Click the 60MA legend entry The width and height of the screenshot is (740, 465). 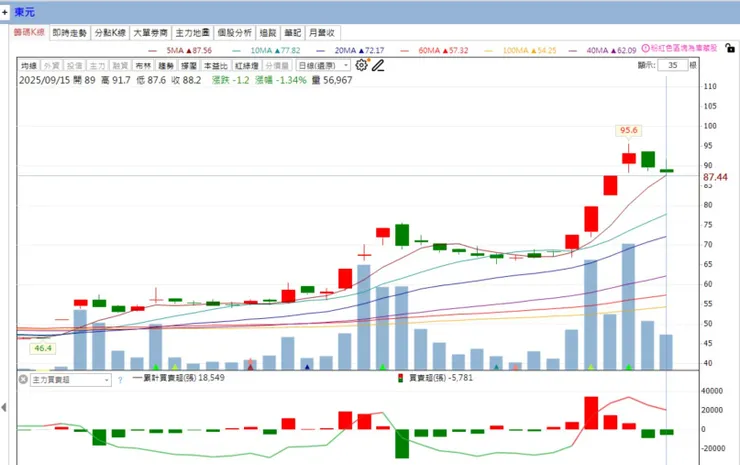435,50
